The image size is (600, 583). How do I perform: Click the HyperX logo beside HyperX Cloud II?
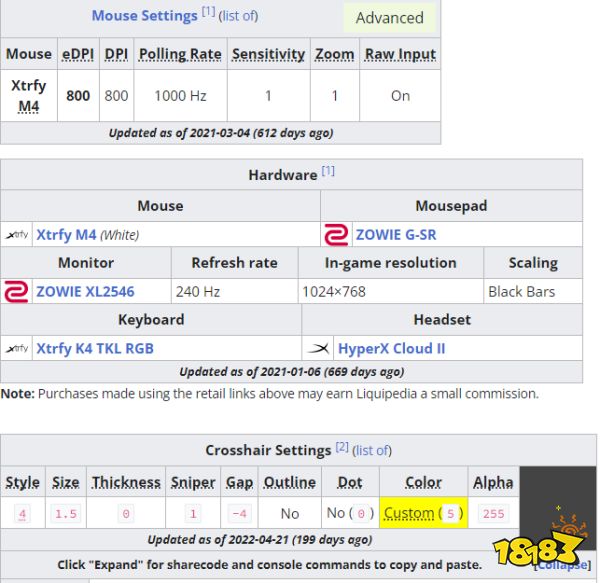click(318, 348)
